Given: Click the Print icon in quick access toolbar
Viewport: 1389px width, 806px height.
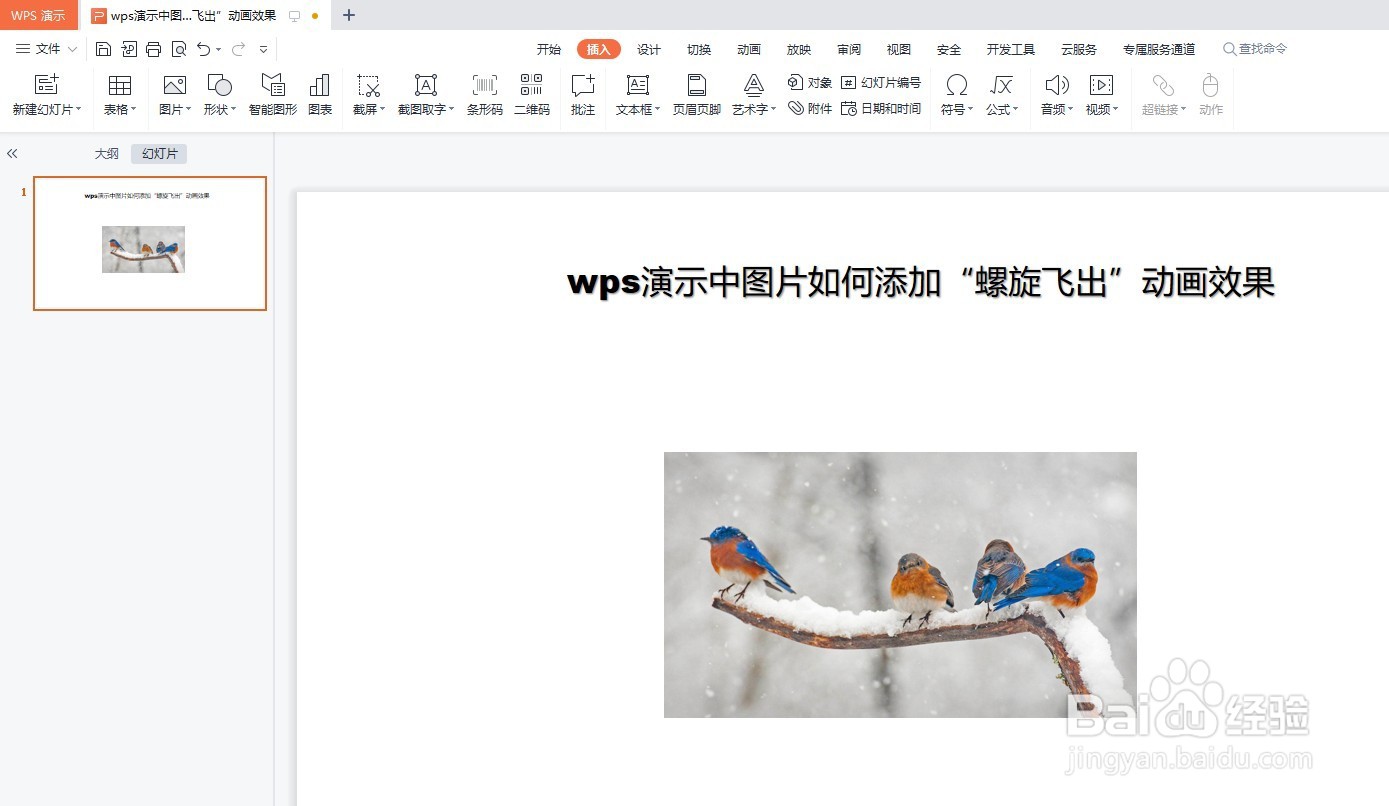Looking at the screenshot, I should [x=153, y=49].
